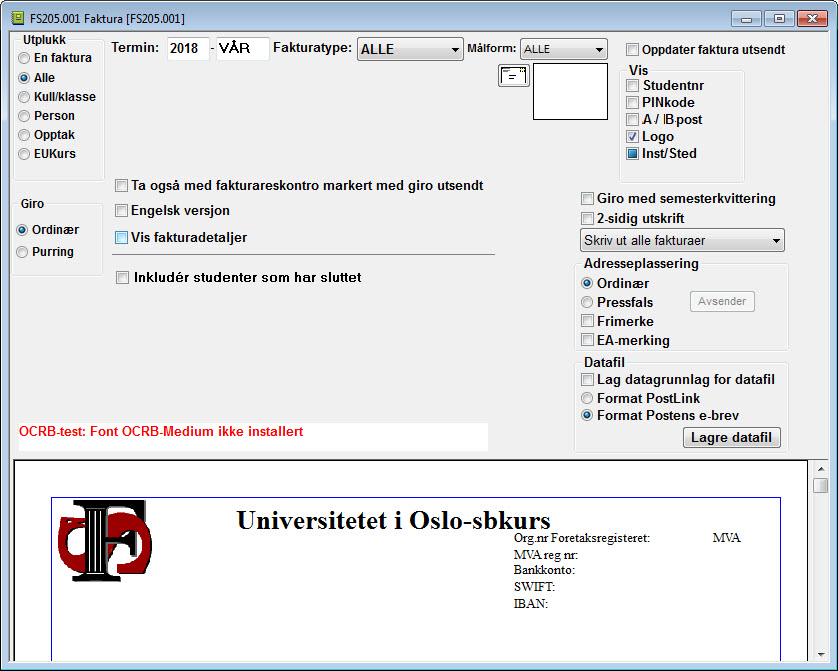Click the FS205.001 Faktura window title icon
This screenshot has height=671, width=838.
pyautogui.click(x=18, y=18)
